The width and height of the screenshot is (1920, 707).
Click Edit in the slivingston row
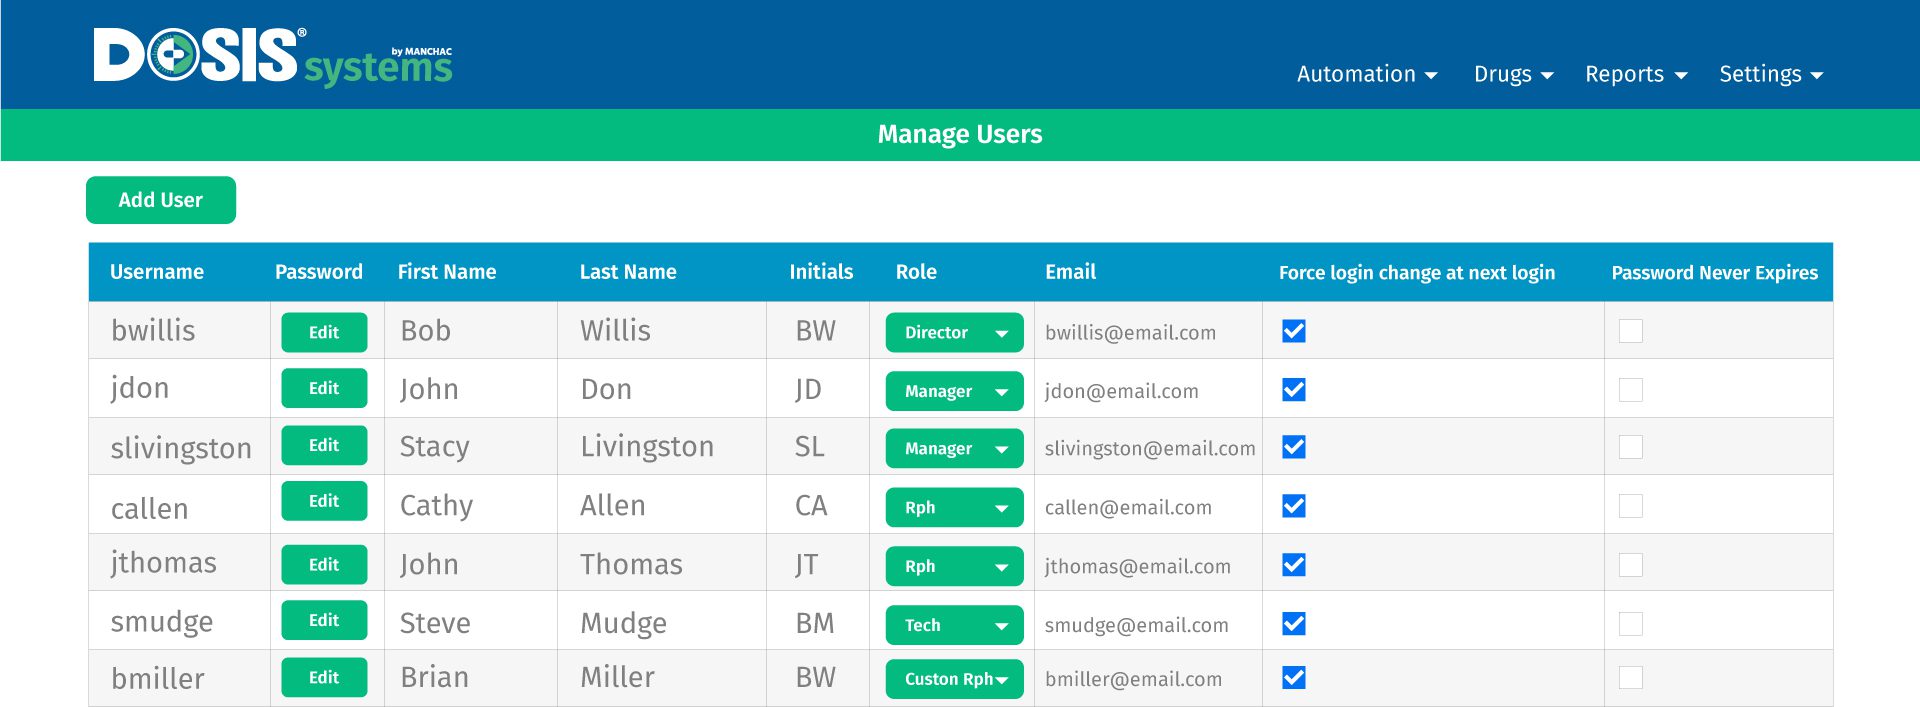(324, 445)
